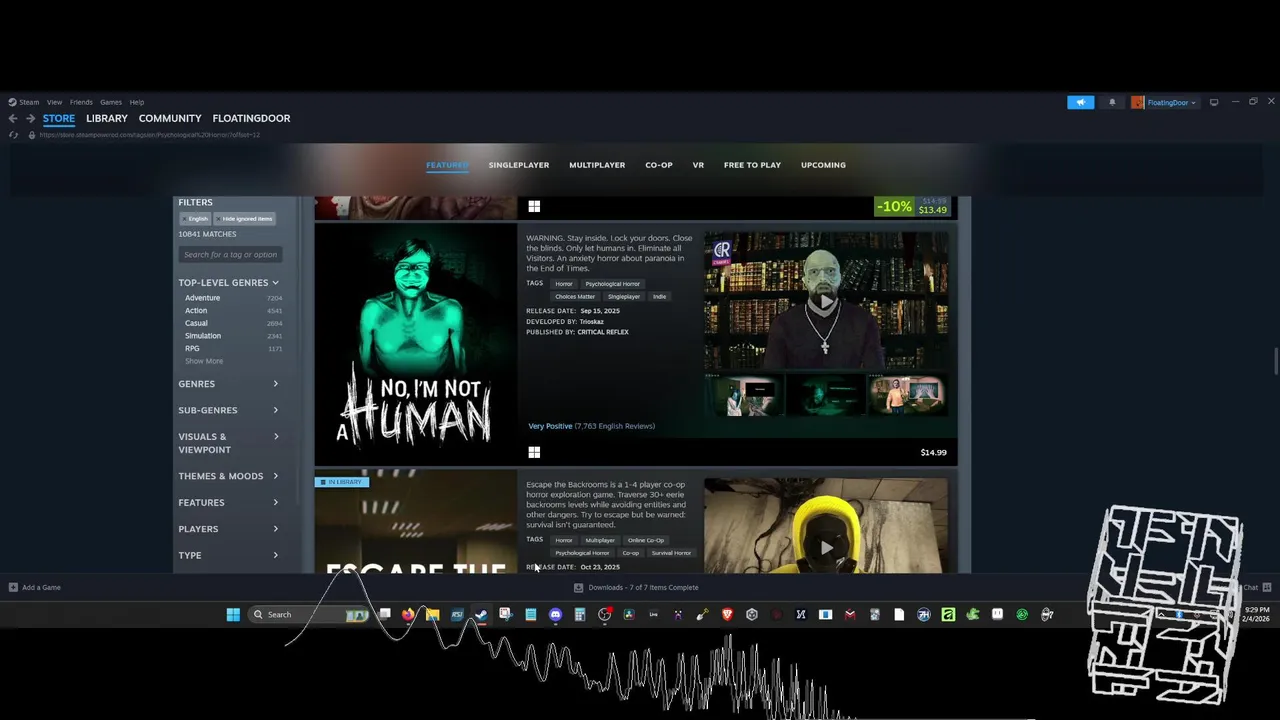Image resolution: width=1280 pixels, height=720 pixels.
Task: Switch to the Multiplayer tab
Action: 597,165
